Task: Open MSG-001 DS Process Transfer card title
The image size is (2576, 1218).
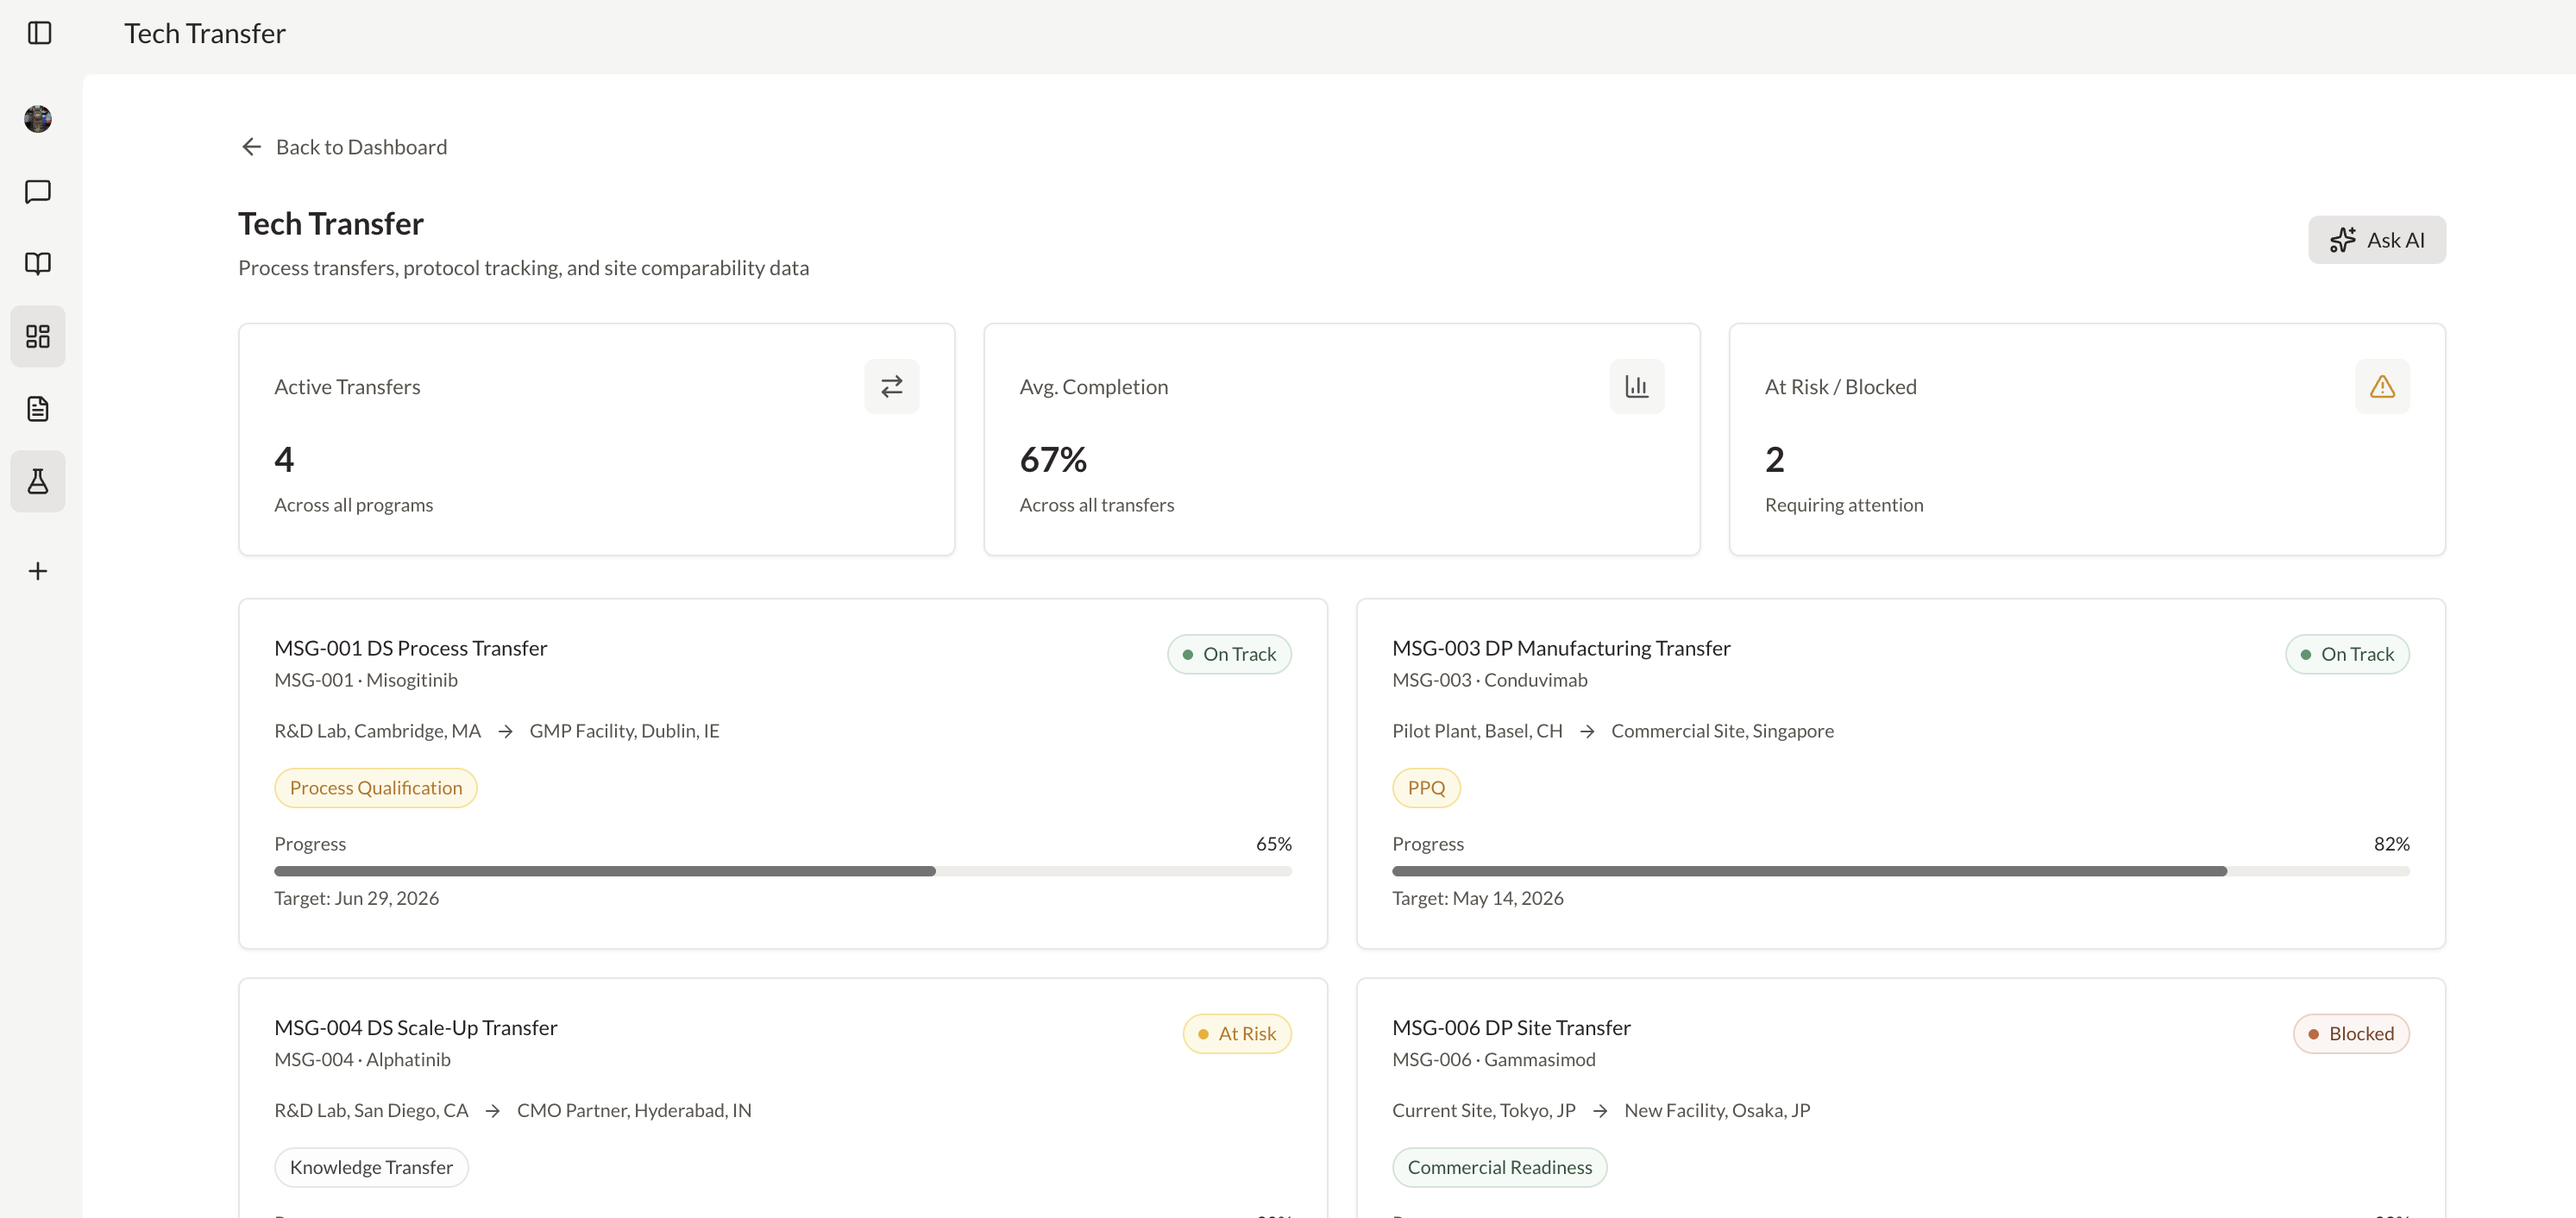Action: pyautogui.click(x=411, y=648)
